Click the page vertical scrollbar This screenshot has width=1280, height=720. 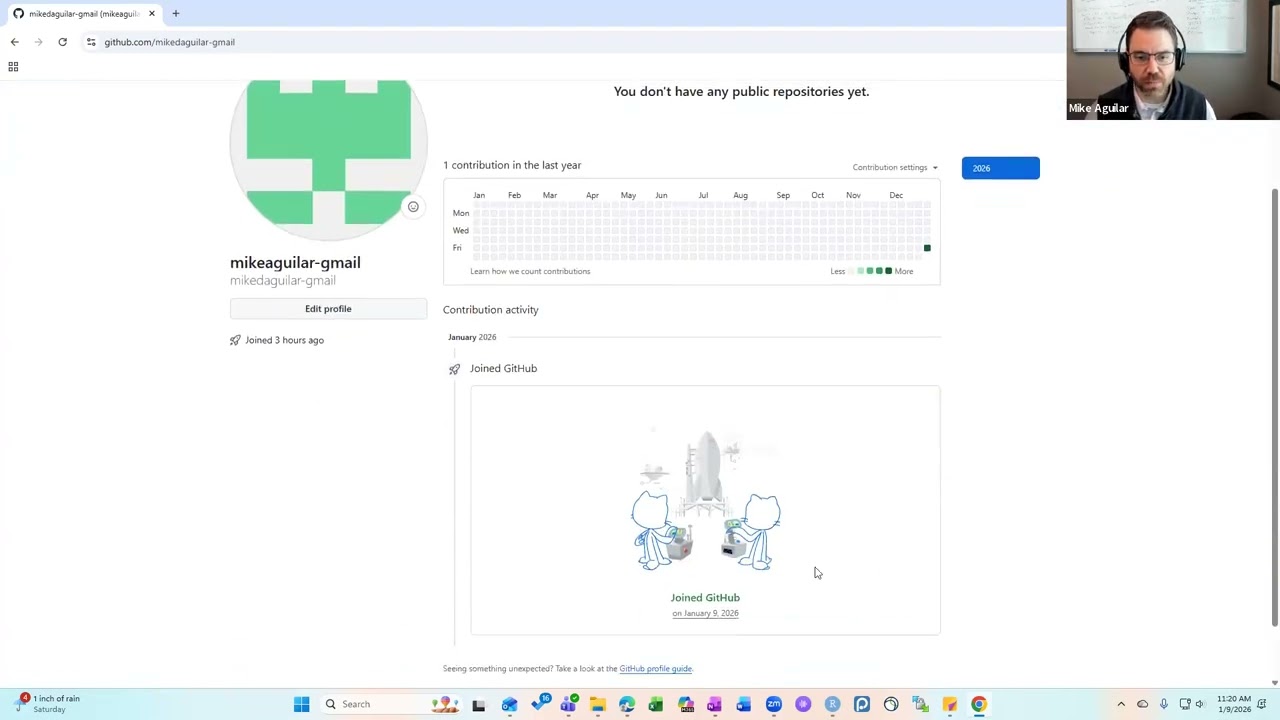[1274, 408]
